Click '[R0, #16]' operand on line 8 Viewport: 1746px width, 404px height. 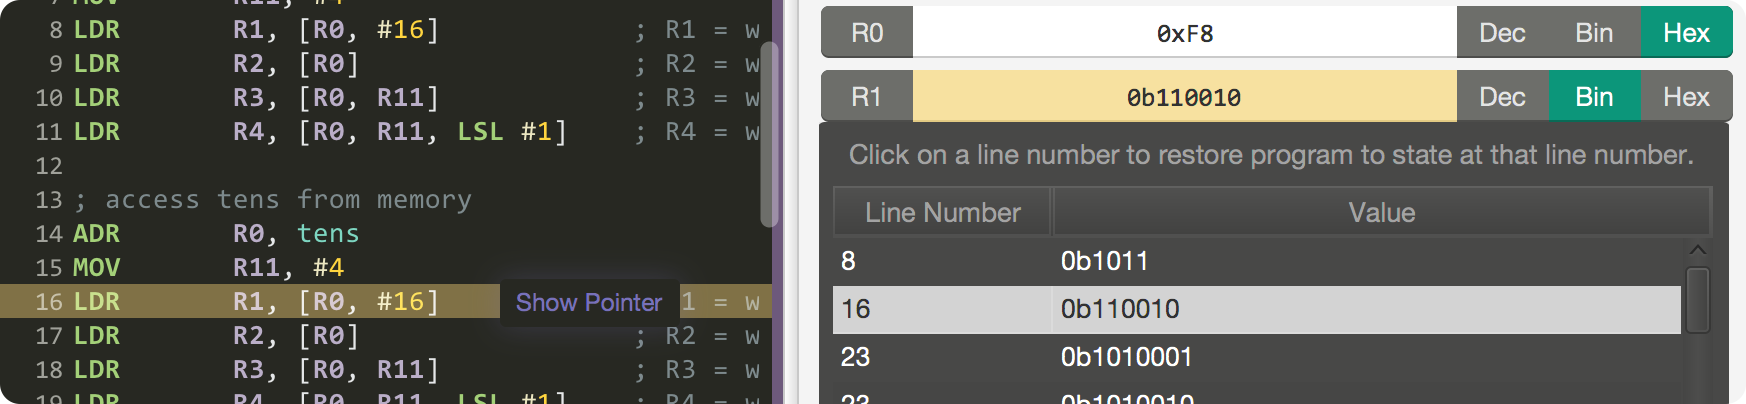pos(369,30)
